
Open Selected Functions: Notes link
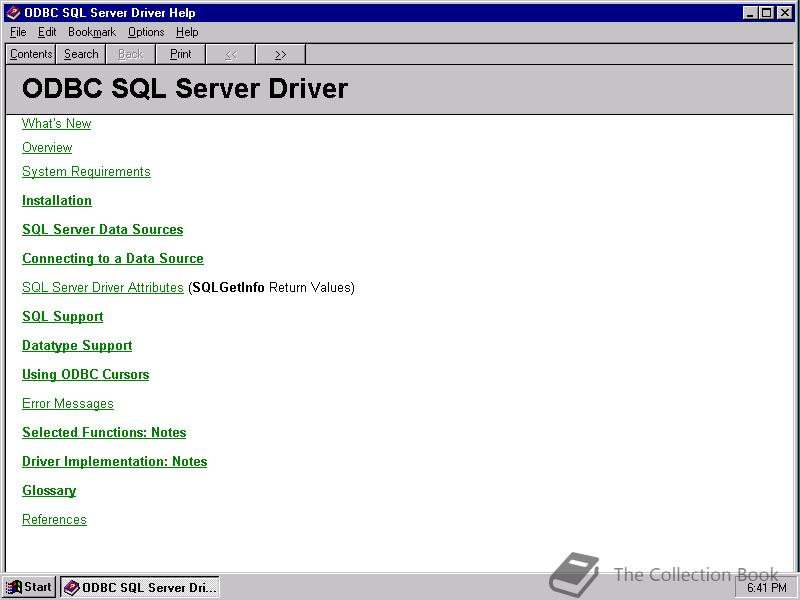(x=104, y=433)
